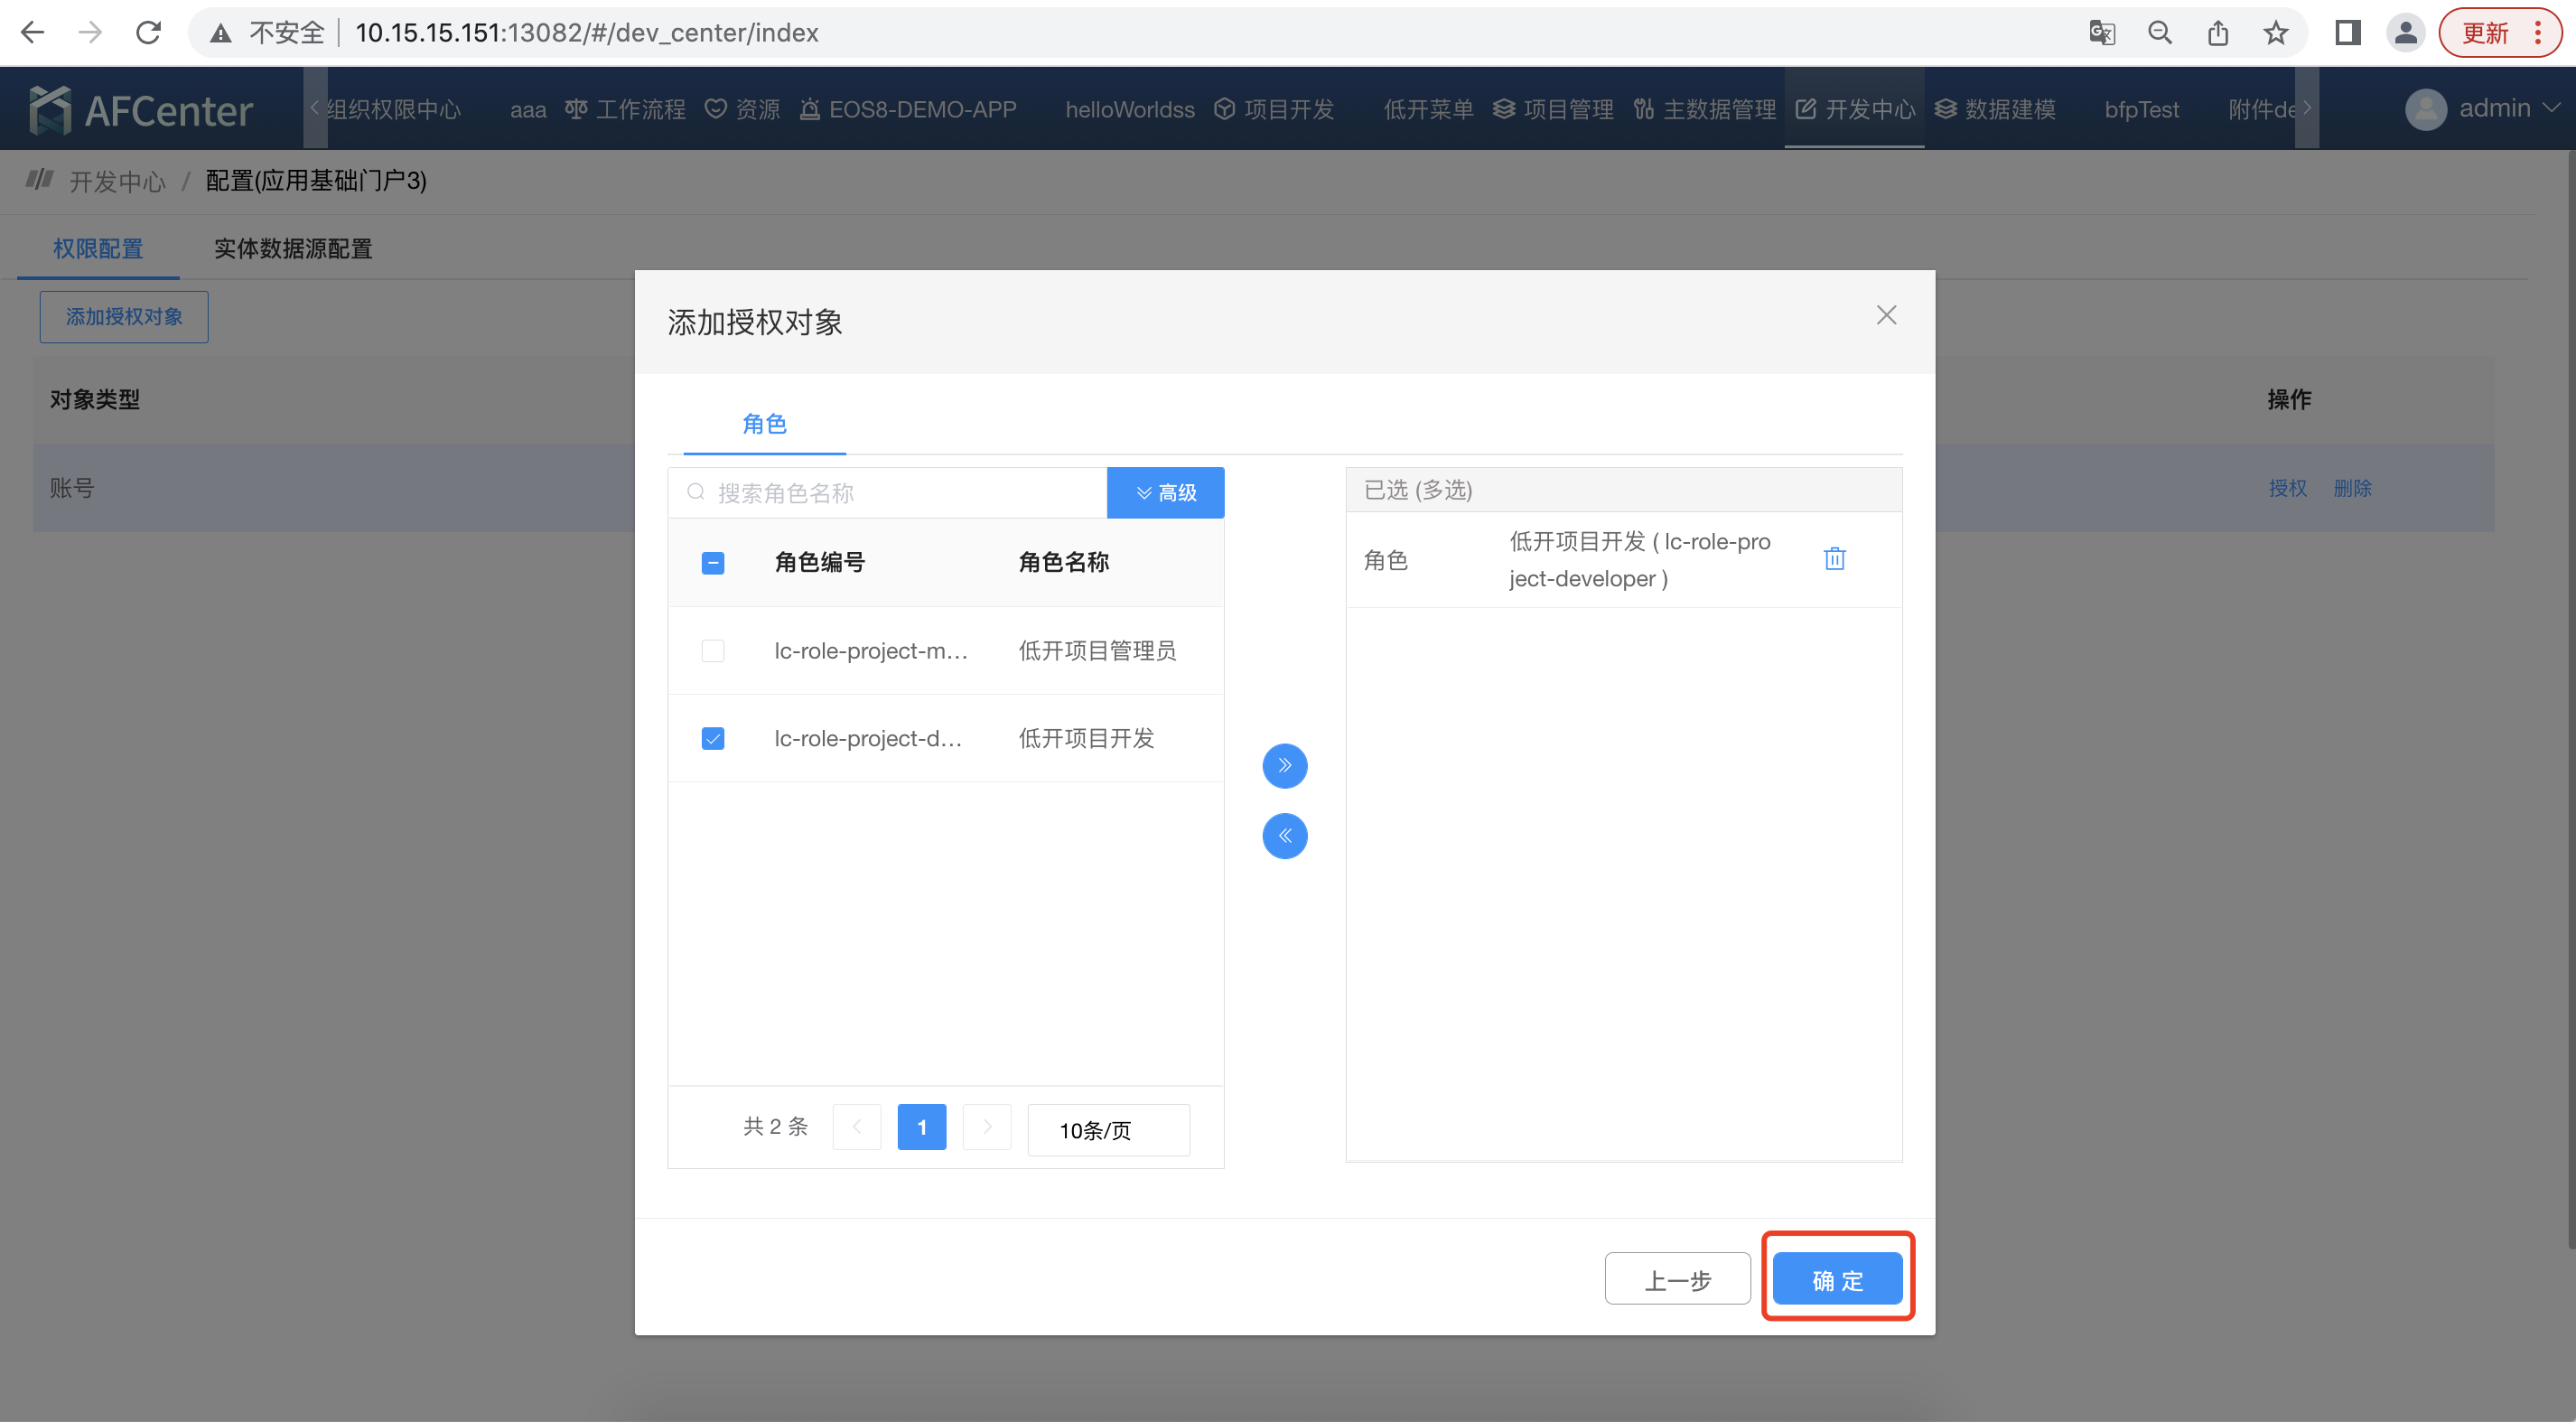Click the 角色名称 column header
2576x1422 pixels.
point(1064,563)
